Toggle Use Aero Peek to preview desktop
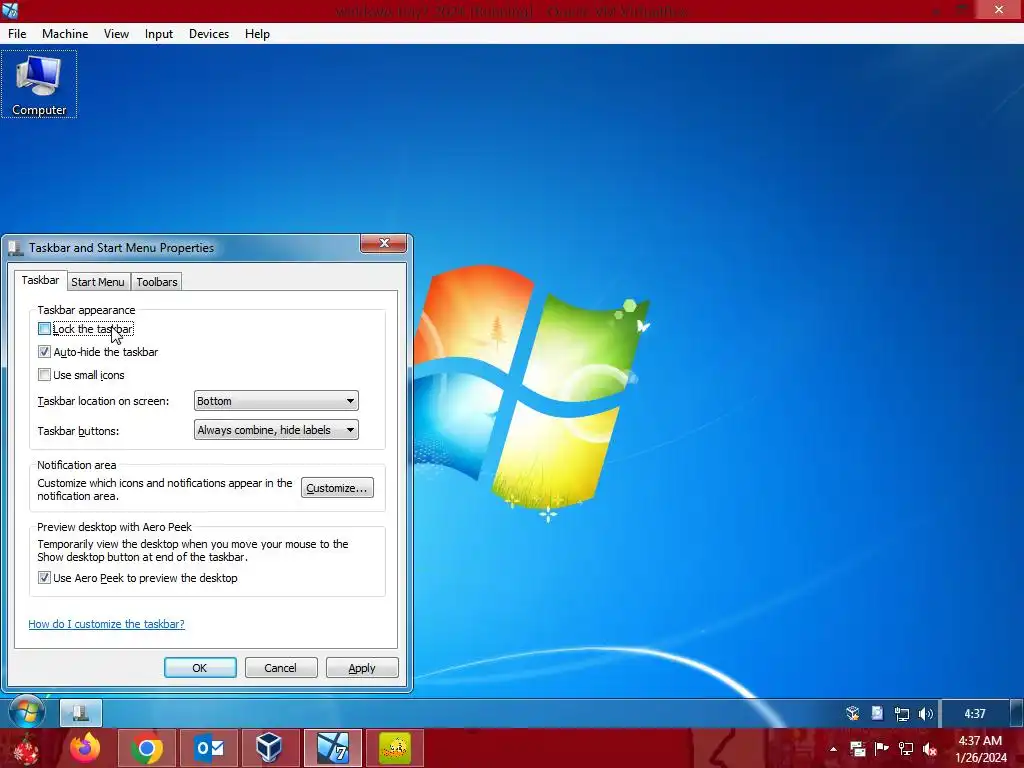The image size is (1024, 768). pyautogui.click(x=44, y=578)
